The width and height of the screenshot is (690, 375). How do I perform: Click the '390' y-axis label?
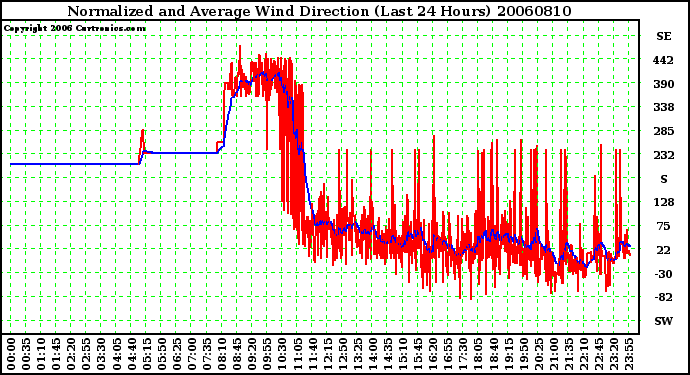pyautogui.click(x=663, y=84)
